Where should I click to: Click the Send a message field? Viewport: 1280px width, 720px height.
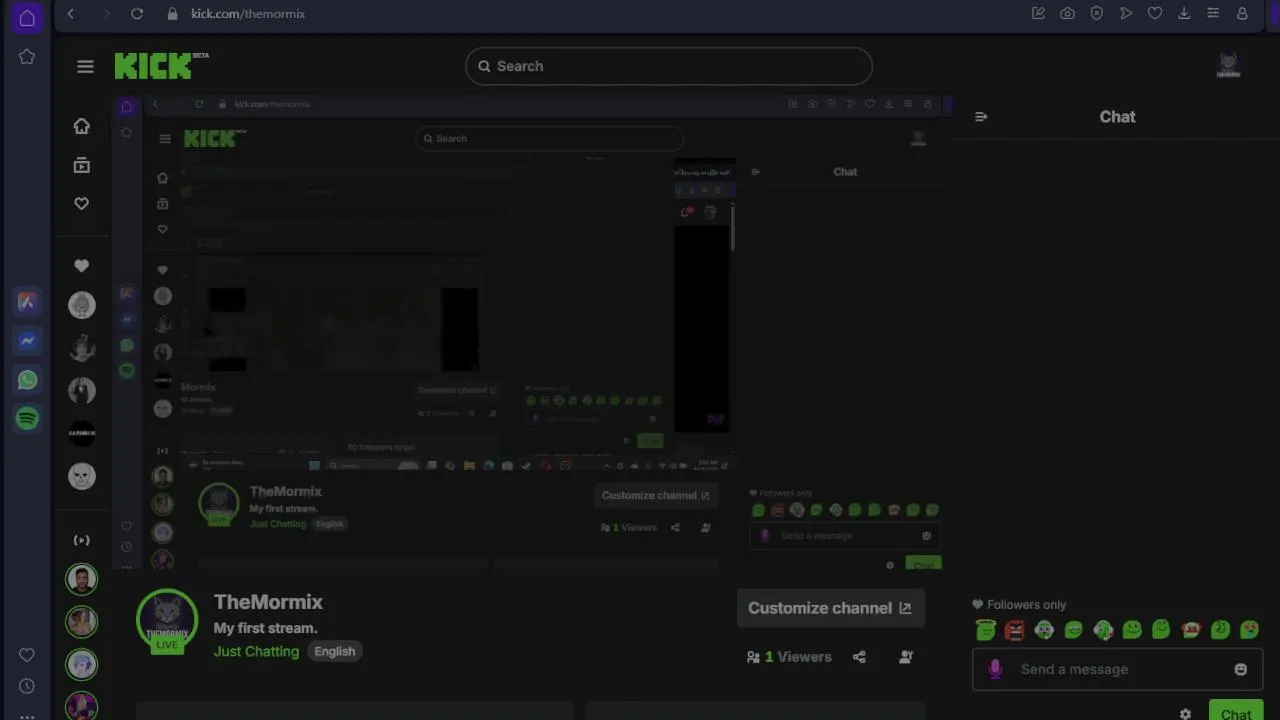tap(1117, 669)
